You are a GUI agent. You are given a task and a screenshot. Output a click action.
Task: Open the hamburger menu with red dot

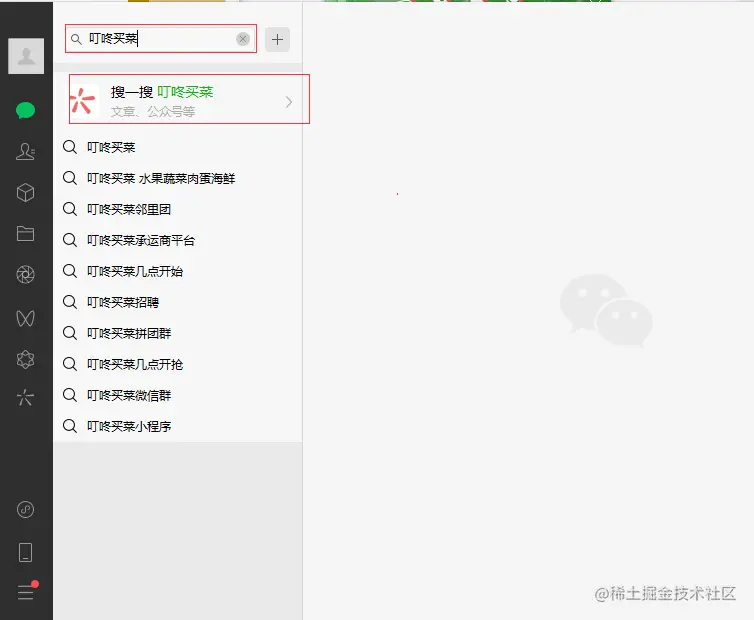[25, 592]
